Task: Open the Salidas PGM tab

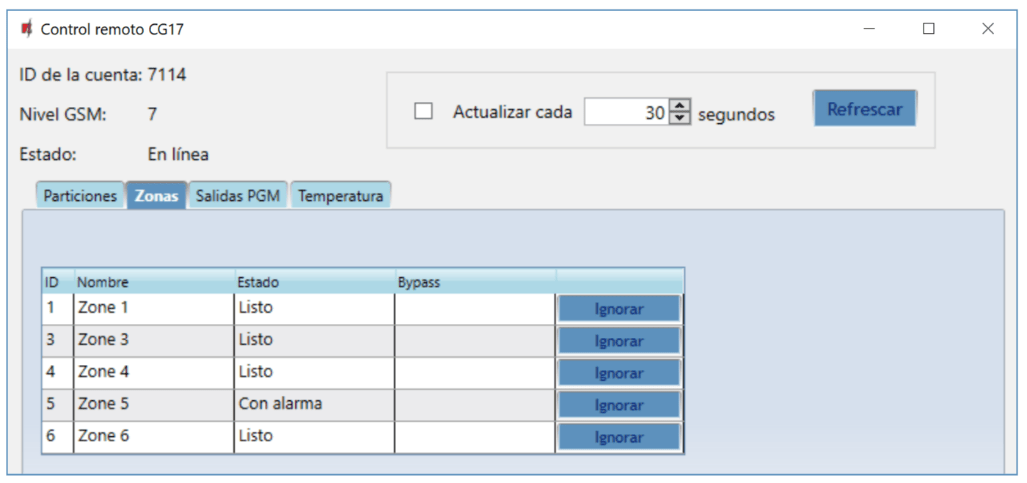Action: coord(239,196)
